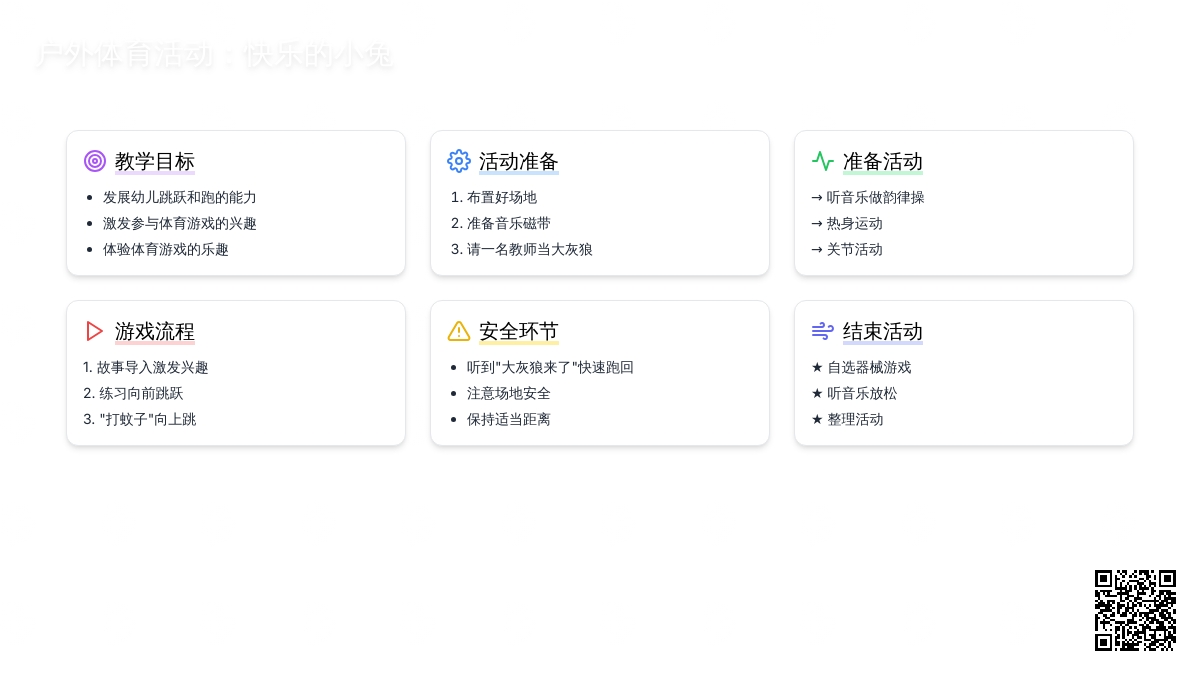Click the bullet 保持适当距离
This screenshot has height=675, width=1200.
point(509,420)
